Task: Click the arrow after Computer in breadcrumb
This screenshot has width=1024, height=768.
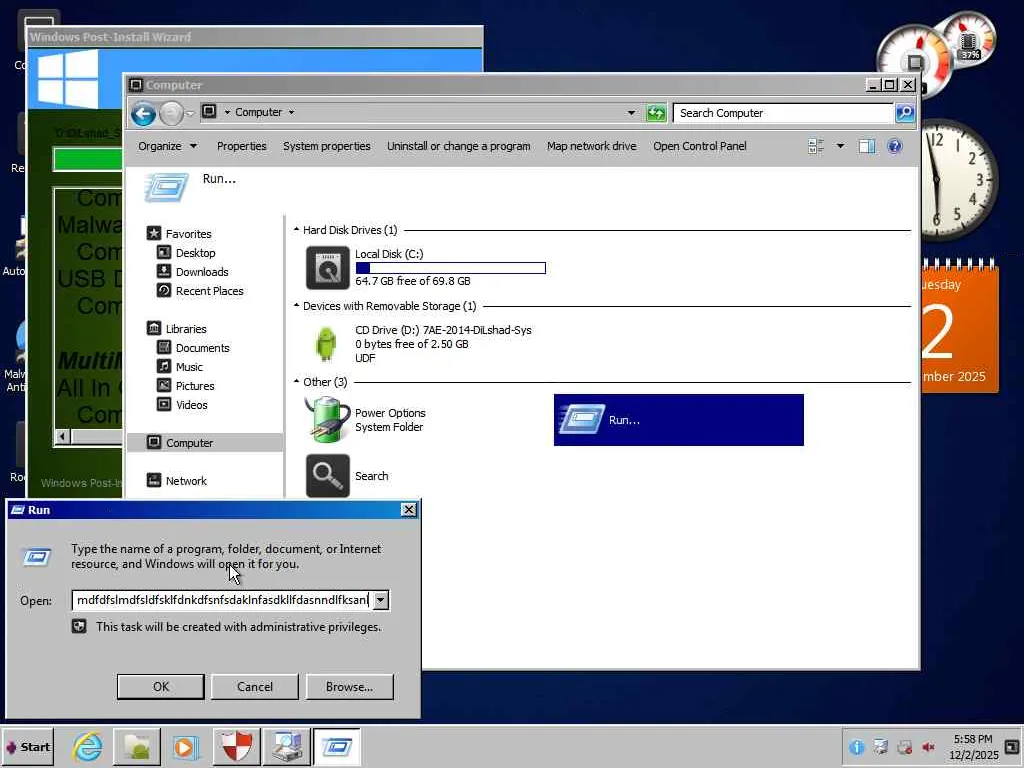Action: click(x=291, y=112)
